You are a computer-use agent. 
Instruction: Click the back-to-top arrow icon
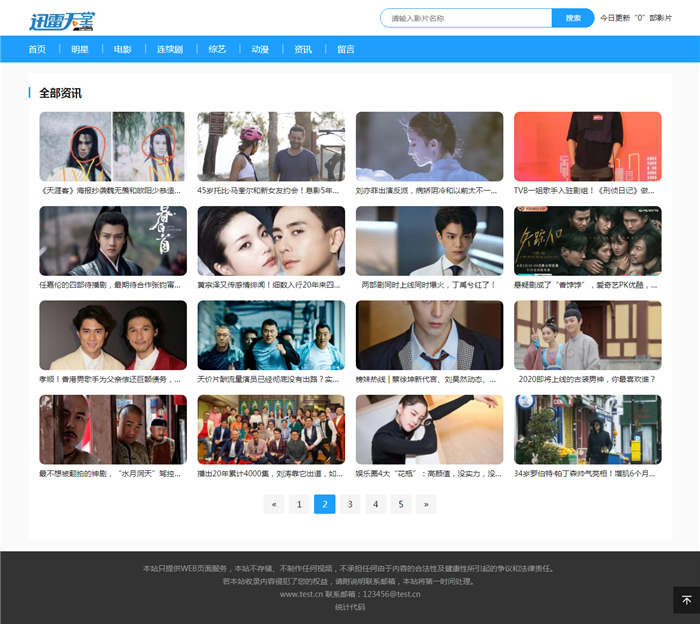pyautogui.click(x=686, y=600)
